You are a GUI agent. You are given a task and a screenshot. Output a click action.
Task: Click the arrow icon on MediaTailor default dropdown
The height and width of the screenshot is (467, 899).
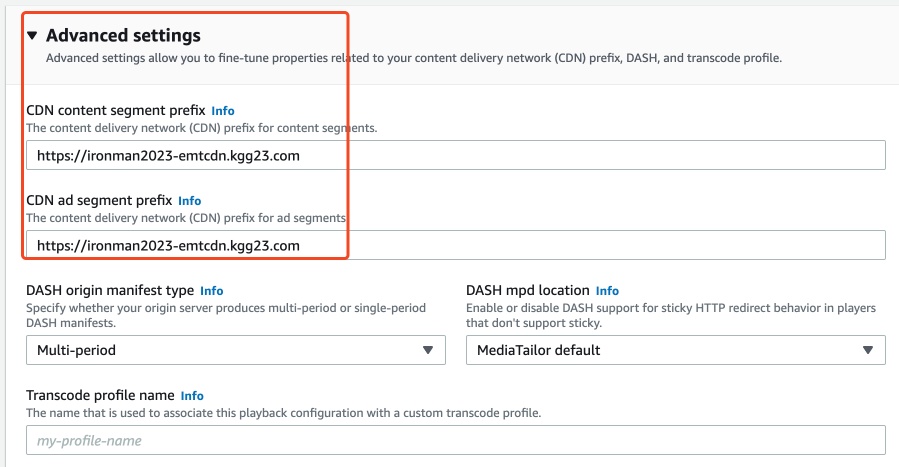[868, 350]
